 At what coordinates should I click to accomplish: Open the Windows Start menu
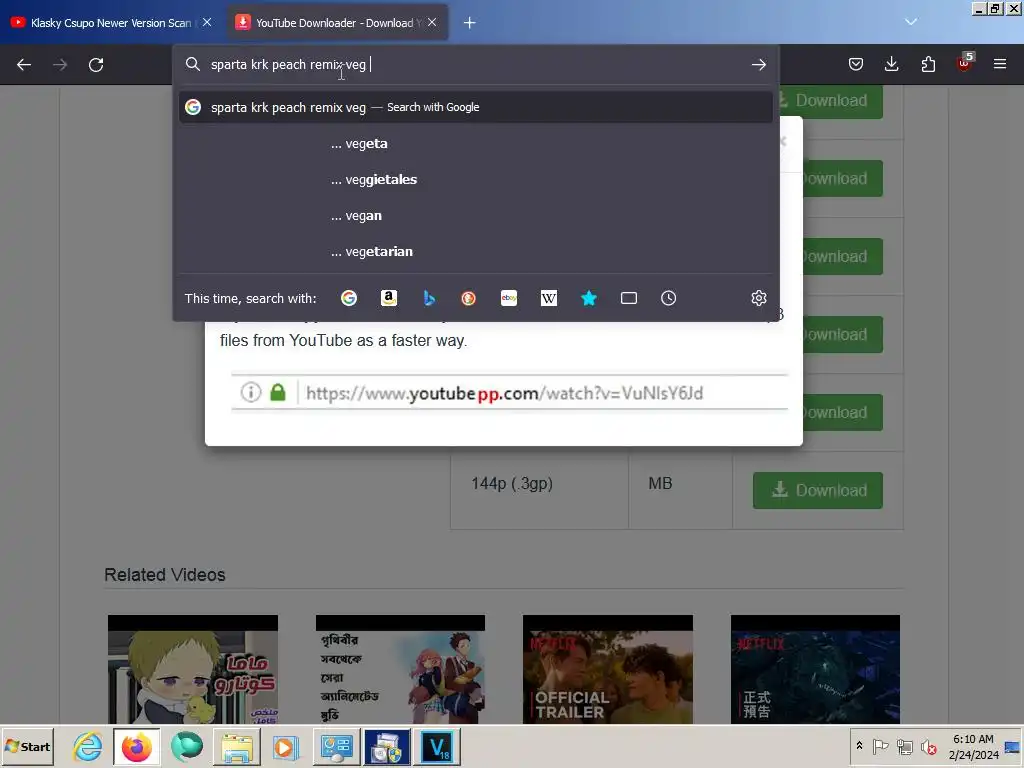(x=27, y=746)
